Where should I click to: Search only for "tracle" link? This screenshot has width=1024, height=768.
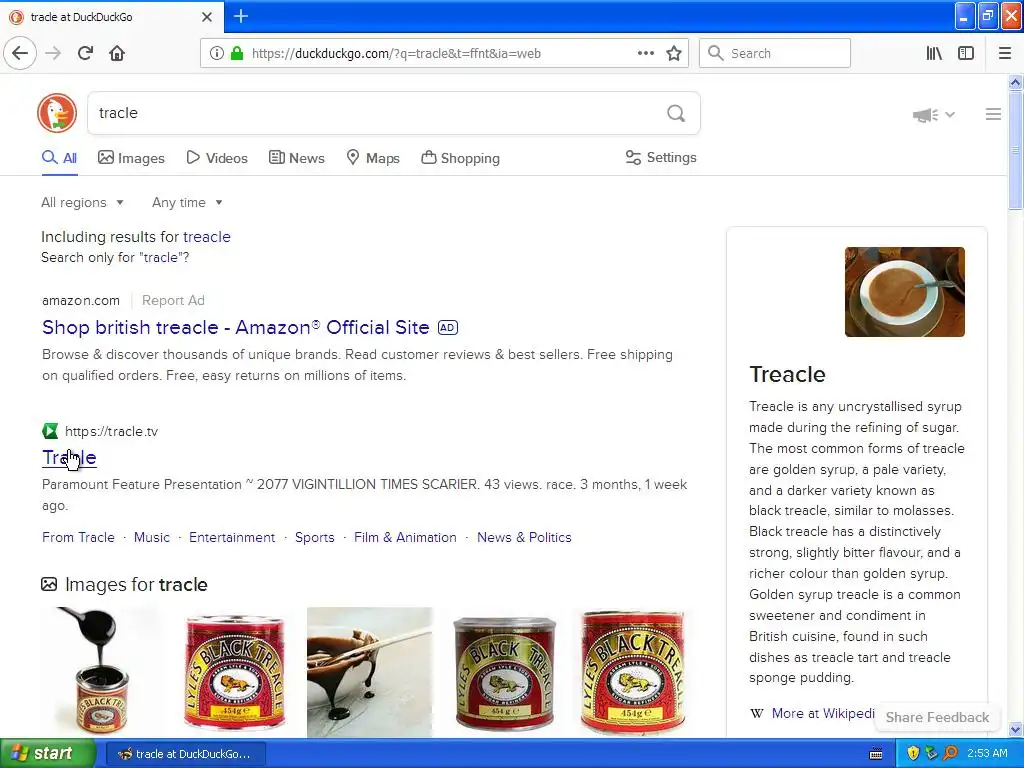tap(115, 257)
